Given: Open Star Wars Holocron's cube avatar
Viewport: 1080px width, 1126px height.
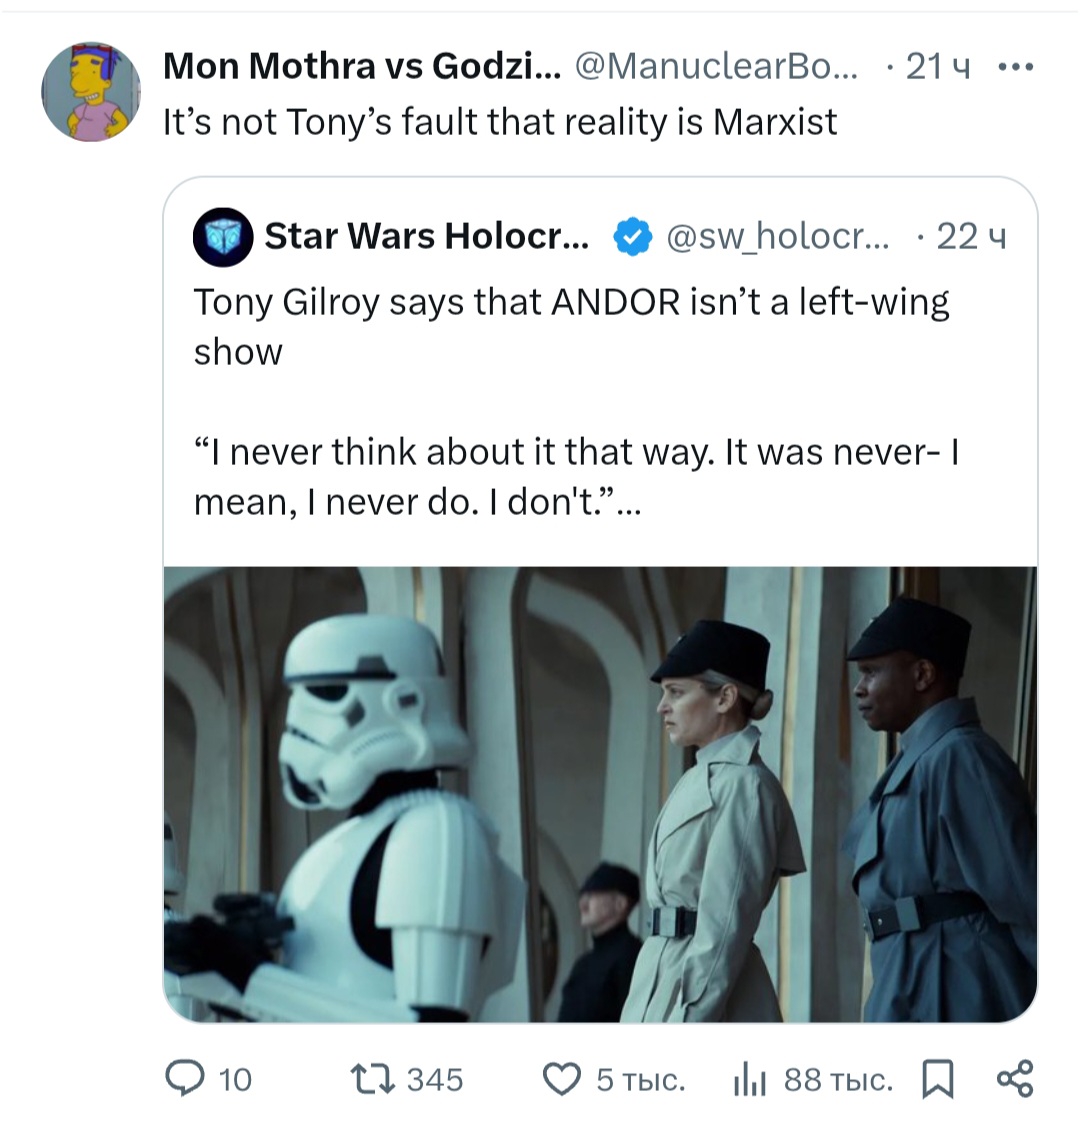Looking at the screenshot, I should 222,237.
